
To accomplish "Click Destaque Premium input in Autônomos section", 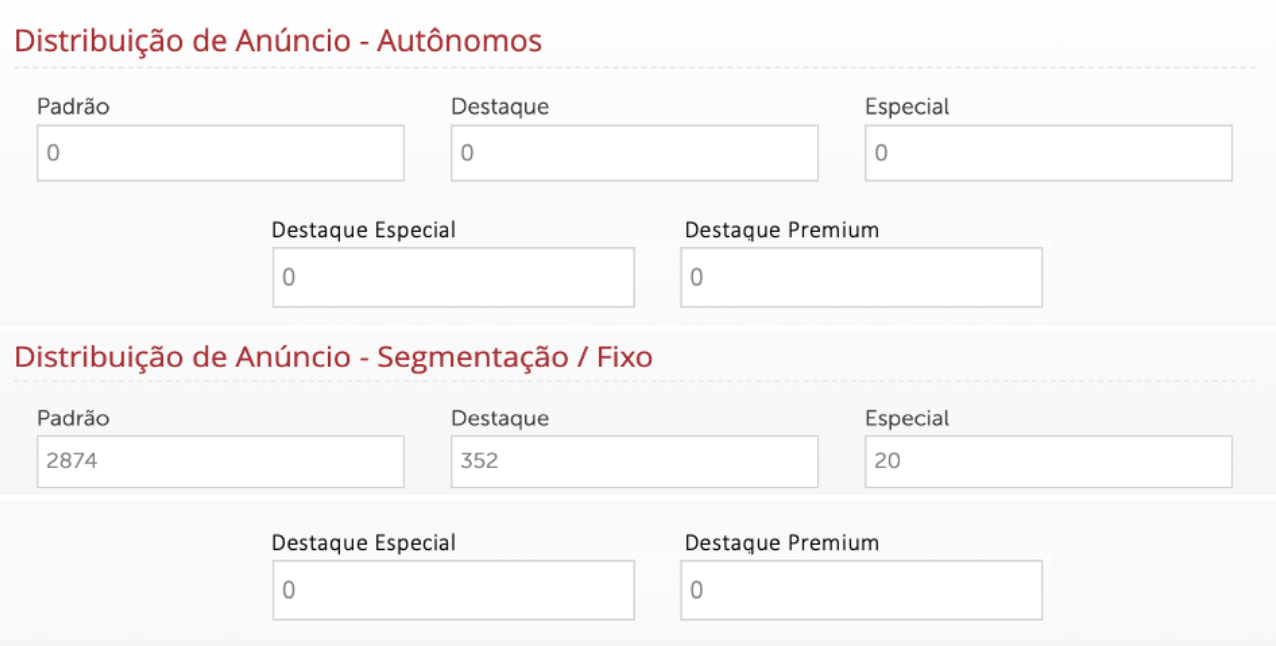I will (x=861, y=277).
